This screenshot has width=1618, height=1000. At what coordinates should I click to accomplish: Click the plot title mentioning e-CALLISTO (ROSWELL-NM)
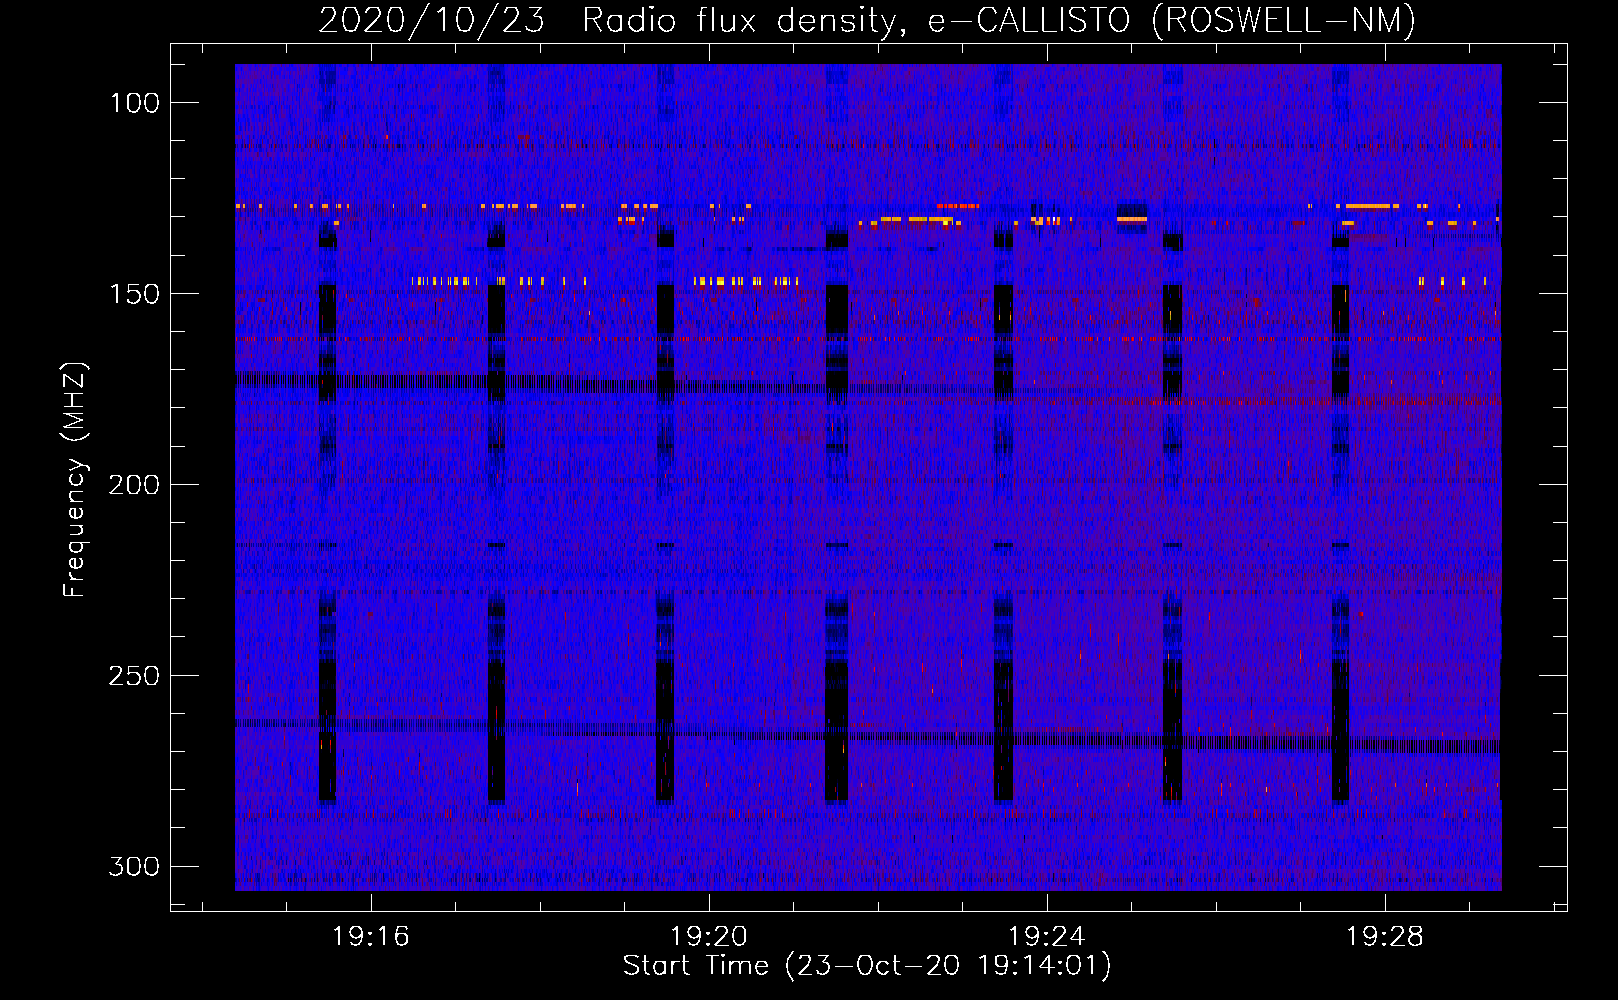tap(867, 20)
